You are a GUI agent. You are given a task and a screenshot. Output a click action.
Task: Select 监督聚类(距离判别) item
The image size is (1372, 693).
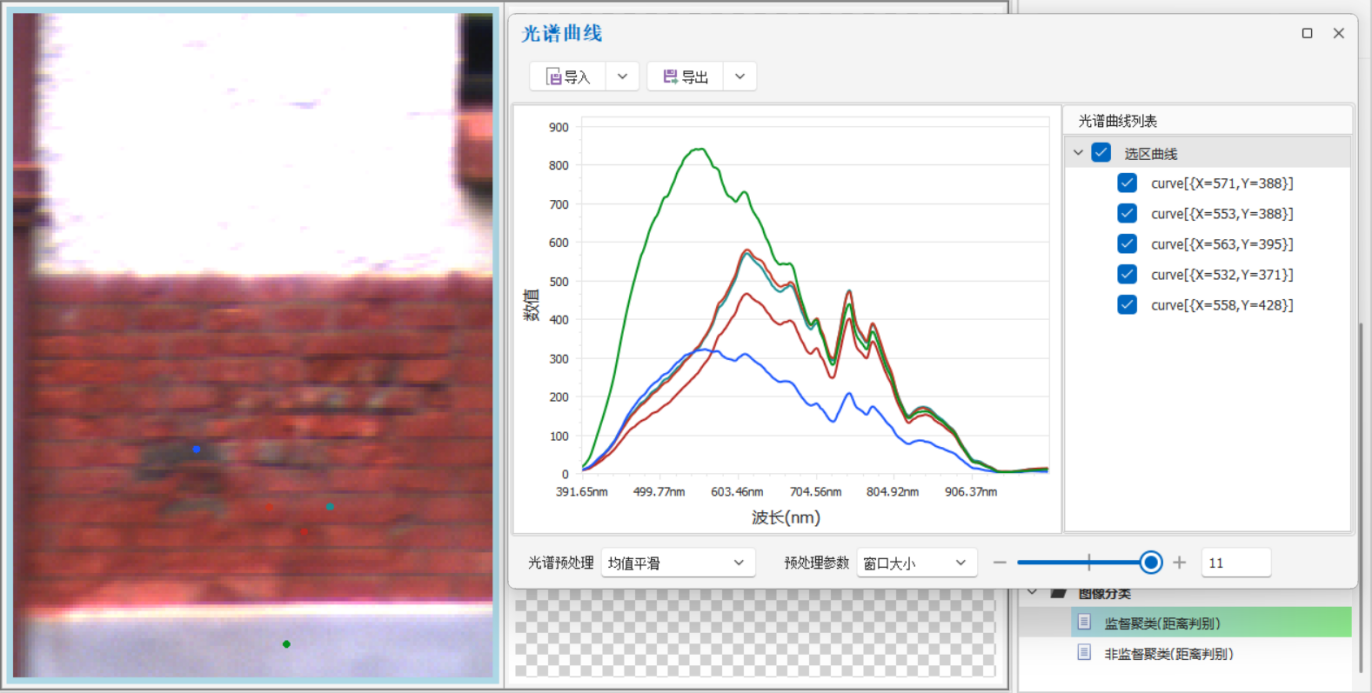pyautogui.click(x=1161, y=623)
